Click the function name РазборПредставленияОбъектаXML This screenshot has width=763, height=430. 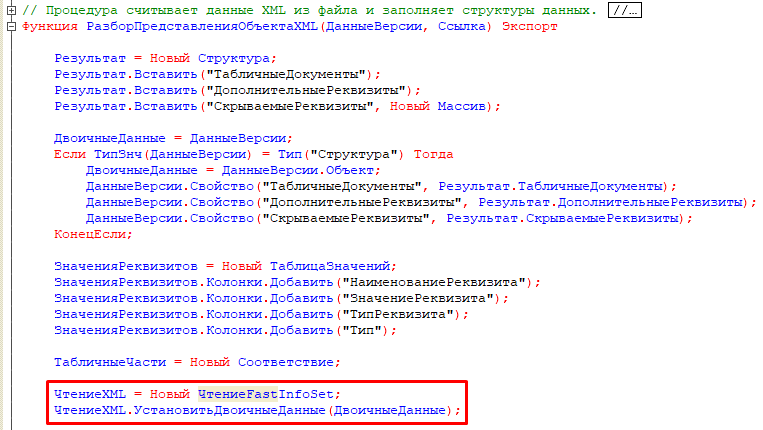tap(202, 26)
